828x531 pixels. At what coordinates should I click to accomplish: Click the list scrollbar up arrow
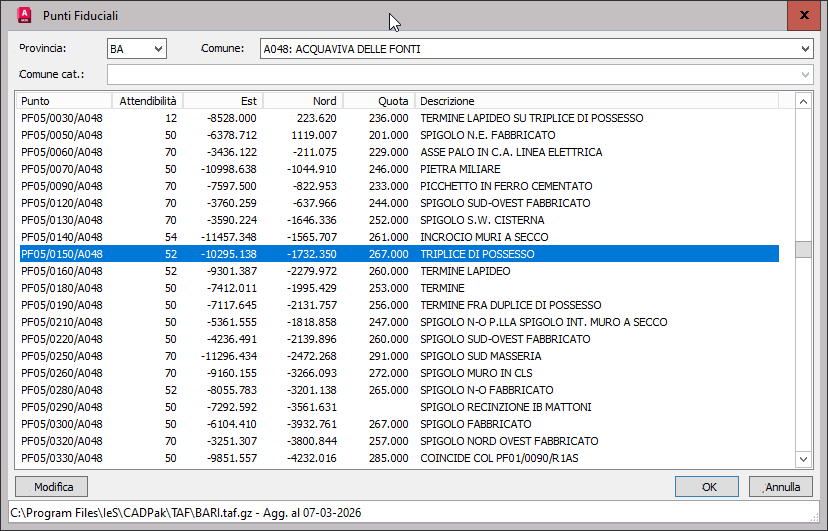(x=803, y=101)
